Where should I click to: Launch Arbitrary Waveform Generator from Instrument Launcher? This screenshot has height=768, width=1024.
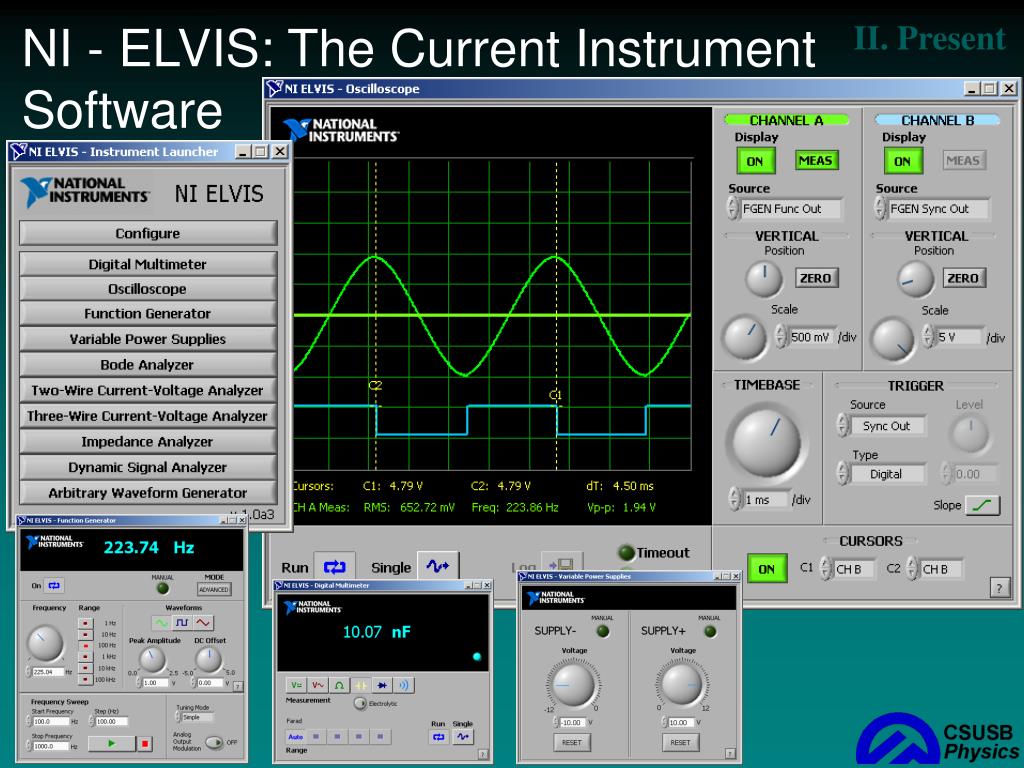pyautogui.click(x=148, y=493)
